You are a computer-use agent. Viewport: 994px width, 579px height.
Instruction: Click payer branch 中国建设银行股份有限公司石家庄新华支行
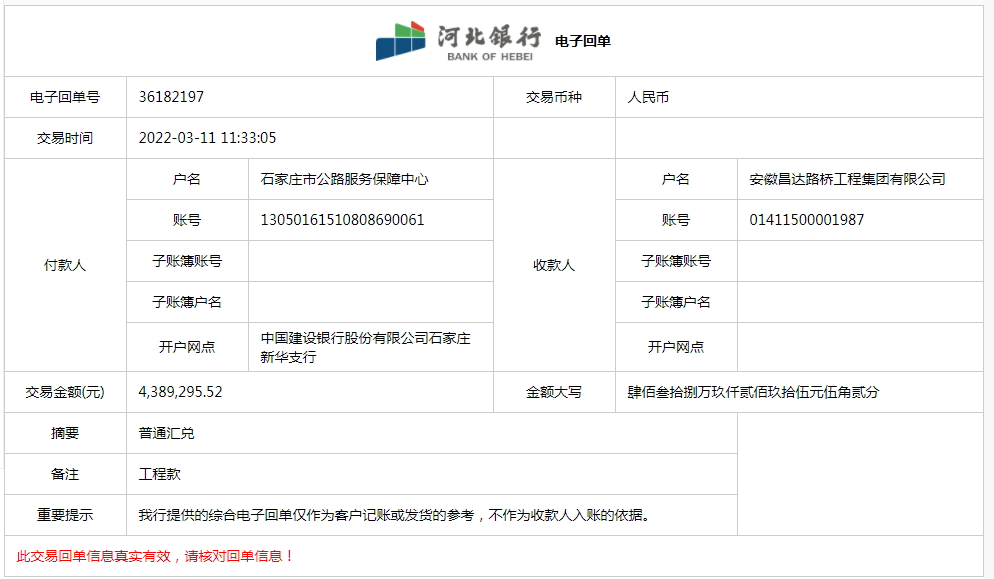[x=365, y=347]
